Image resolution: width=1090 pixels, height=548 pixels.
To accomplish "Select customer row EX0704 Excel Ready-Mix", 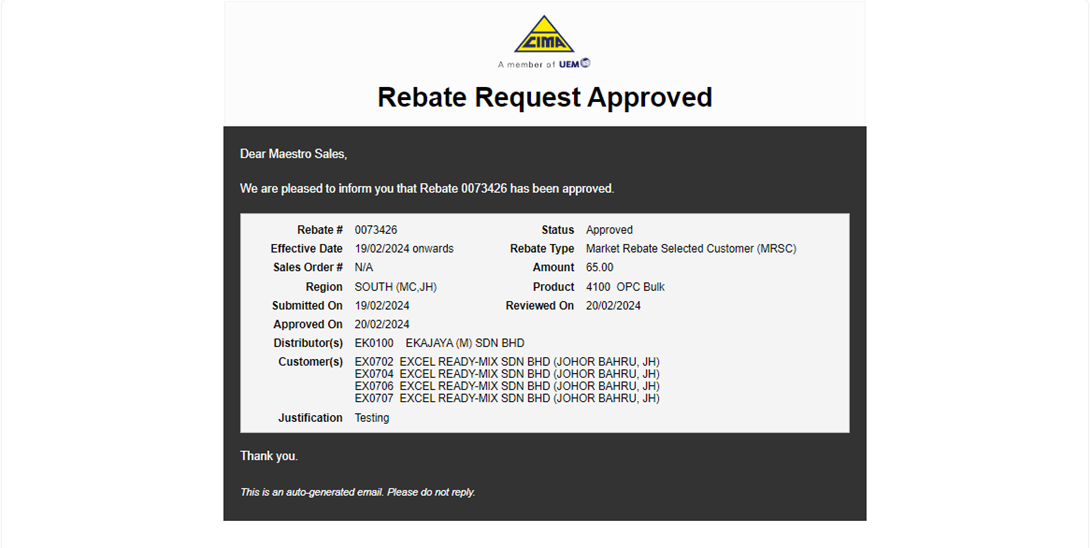I will [x=507, y=374].
